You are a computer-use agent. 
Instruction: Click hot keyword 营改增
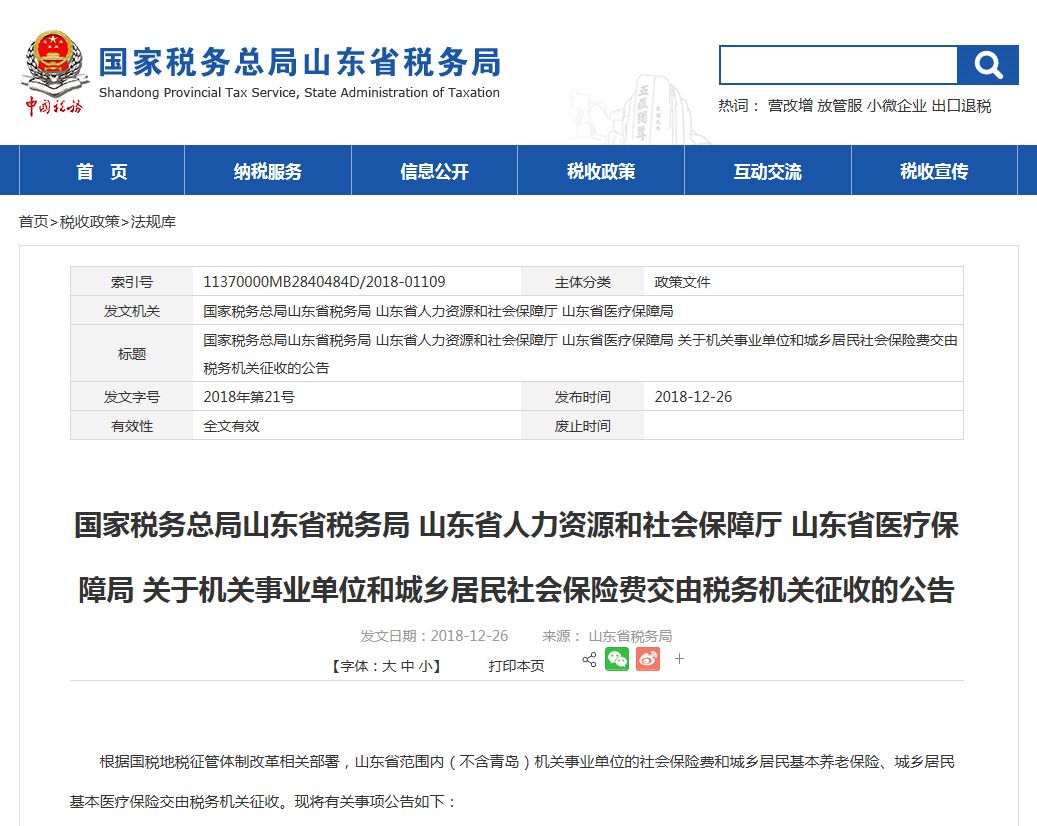pyautogui.click(x=790, y=106)
